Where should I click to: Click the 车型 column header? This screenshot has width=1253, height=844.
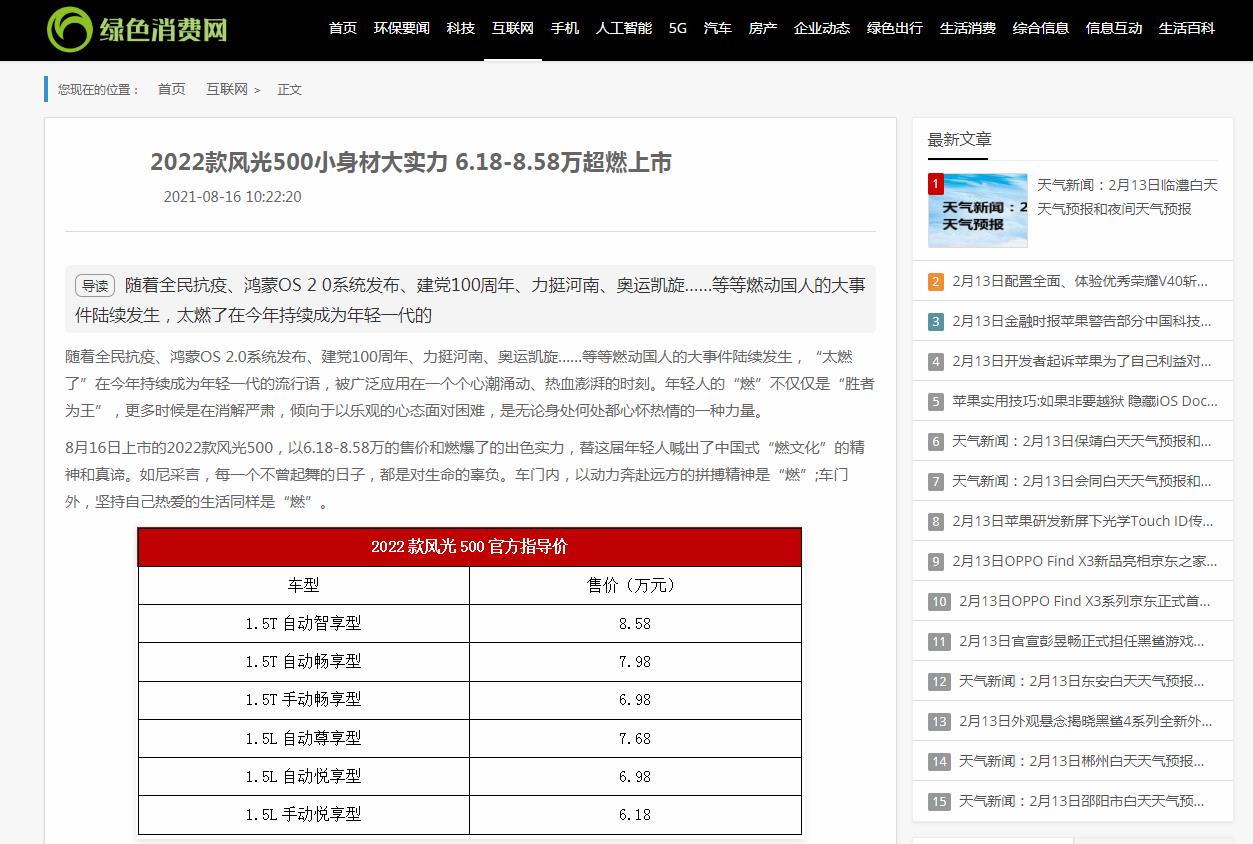pos(304,585)
